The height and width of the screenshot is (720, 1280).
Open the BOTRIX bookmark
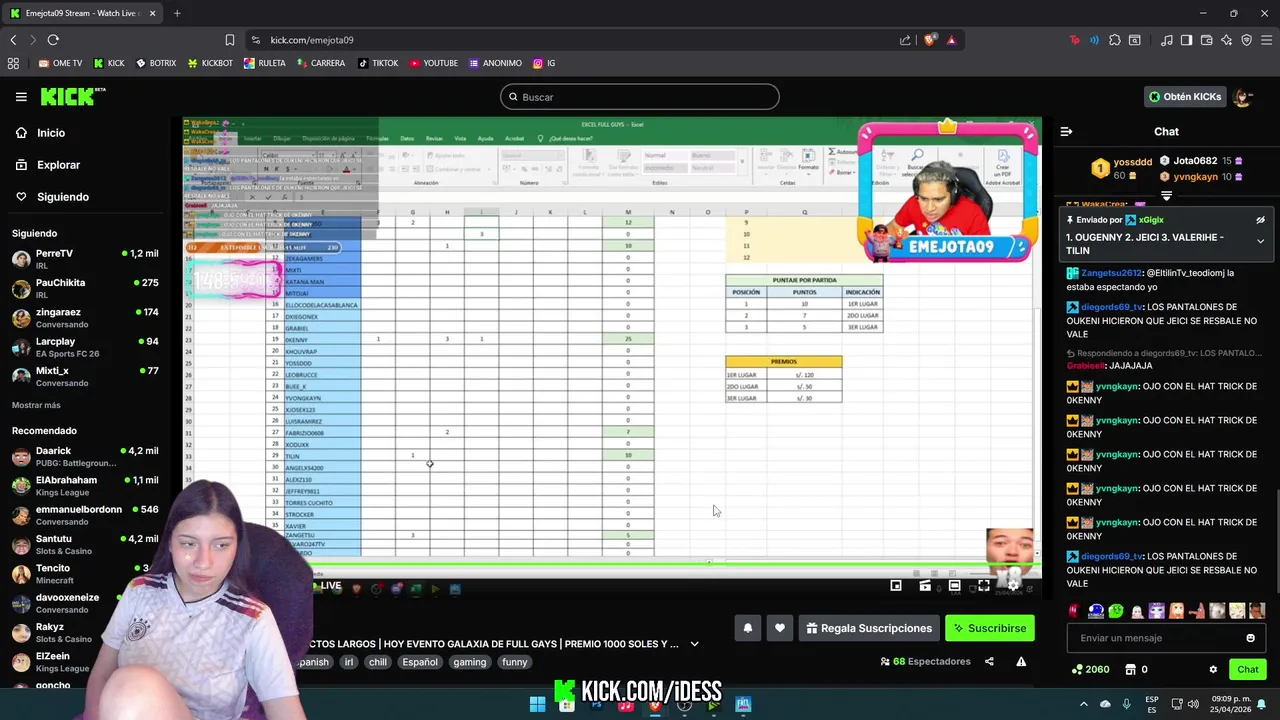(156, 63)
